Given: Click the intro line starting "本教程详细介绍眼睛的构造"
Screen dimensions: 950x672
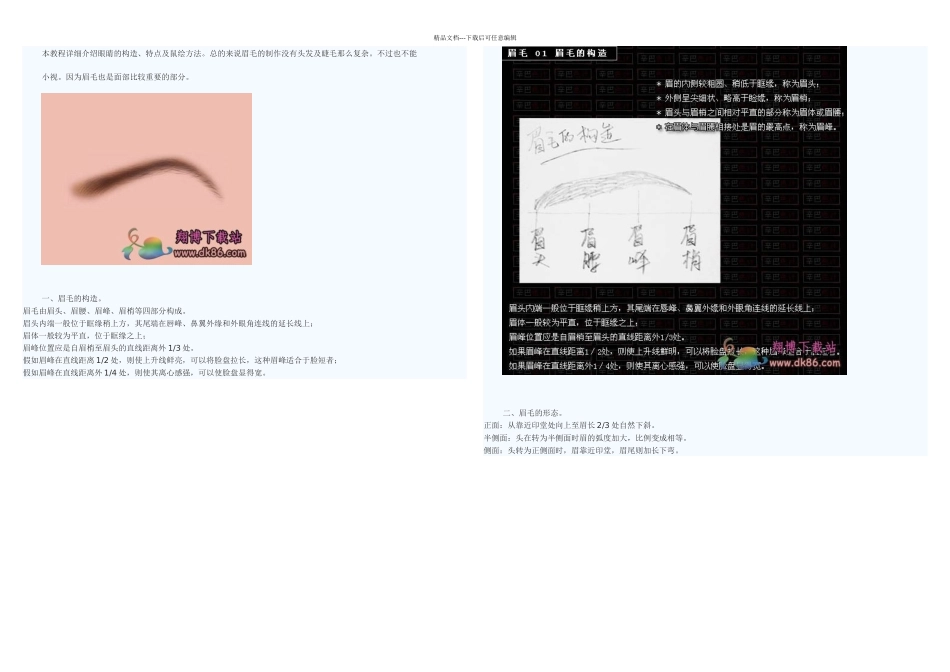Looking at the screenshot, I should point(229,53).
